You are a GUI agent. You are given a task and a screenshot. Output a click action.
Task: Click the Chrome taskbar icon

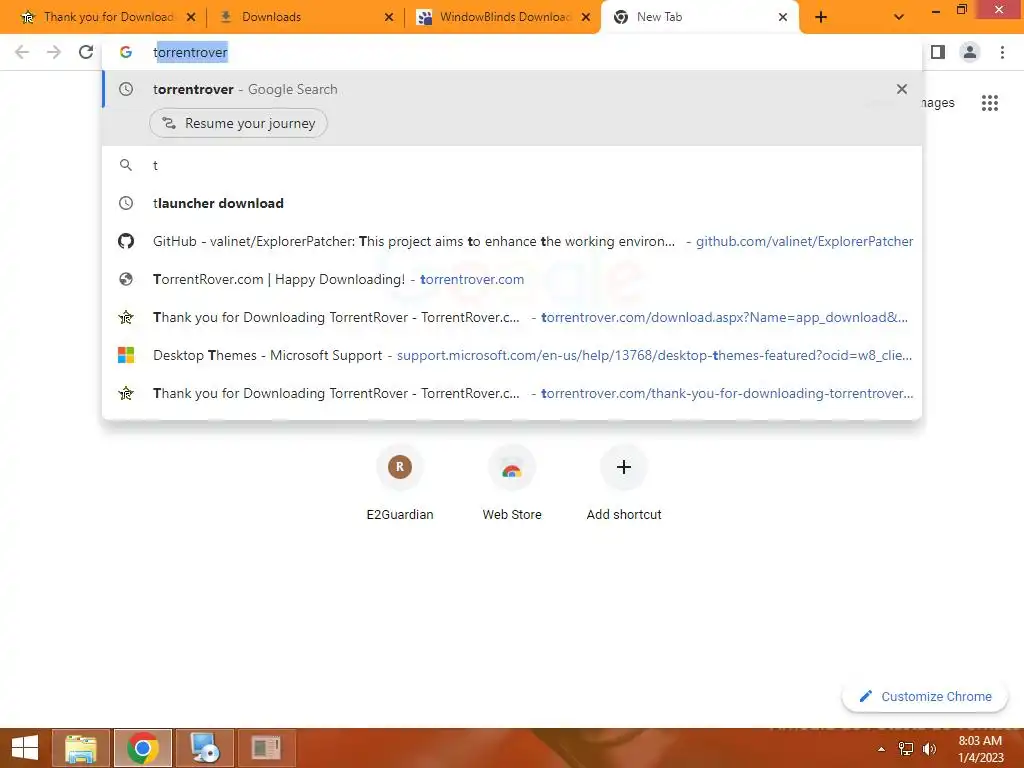(x=143, y=748)
